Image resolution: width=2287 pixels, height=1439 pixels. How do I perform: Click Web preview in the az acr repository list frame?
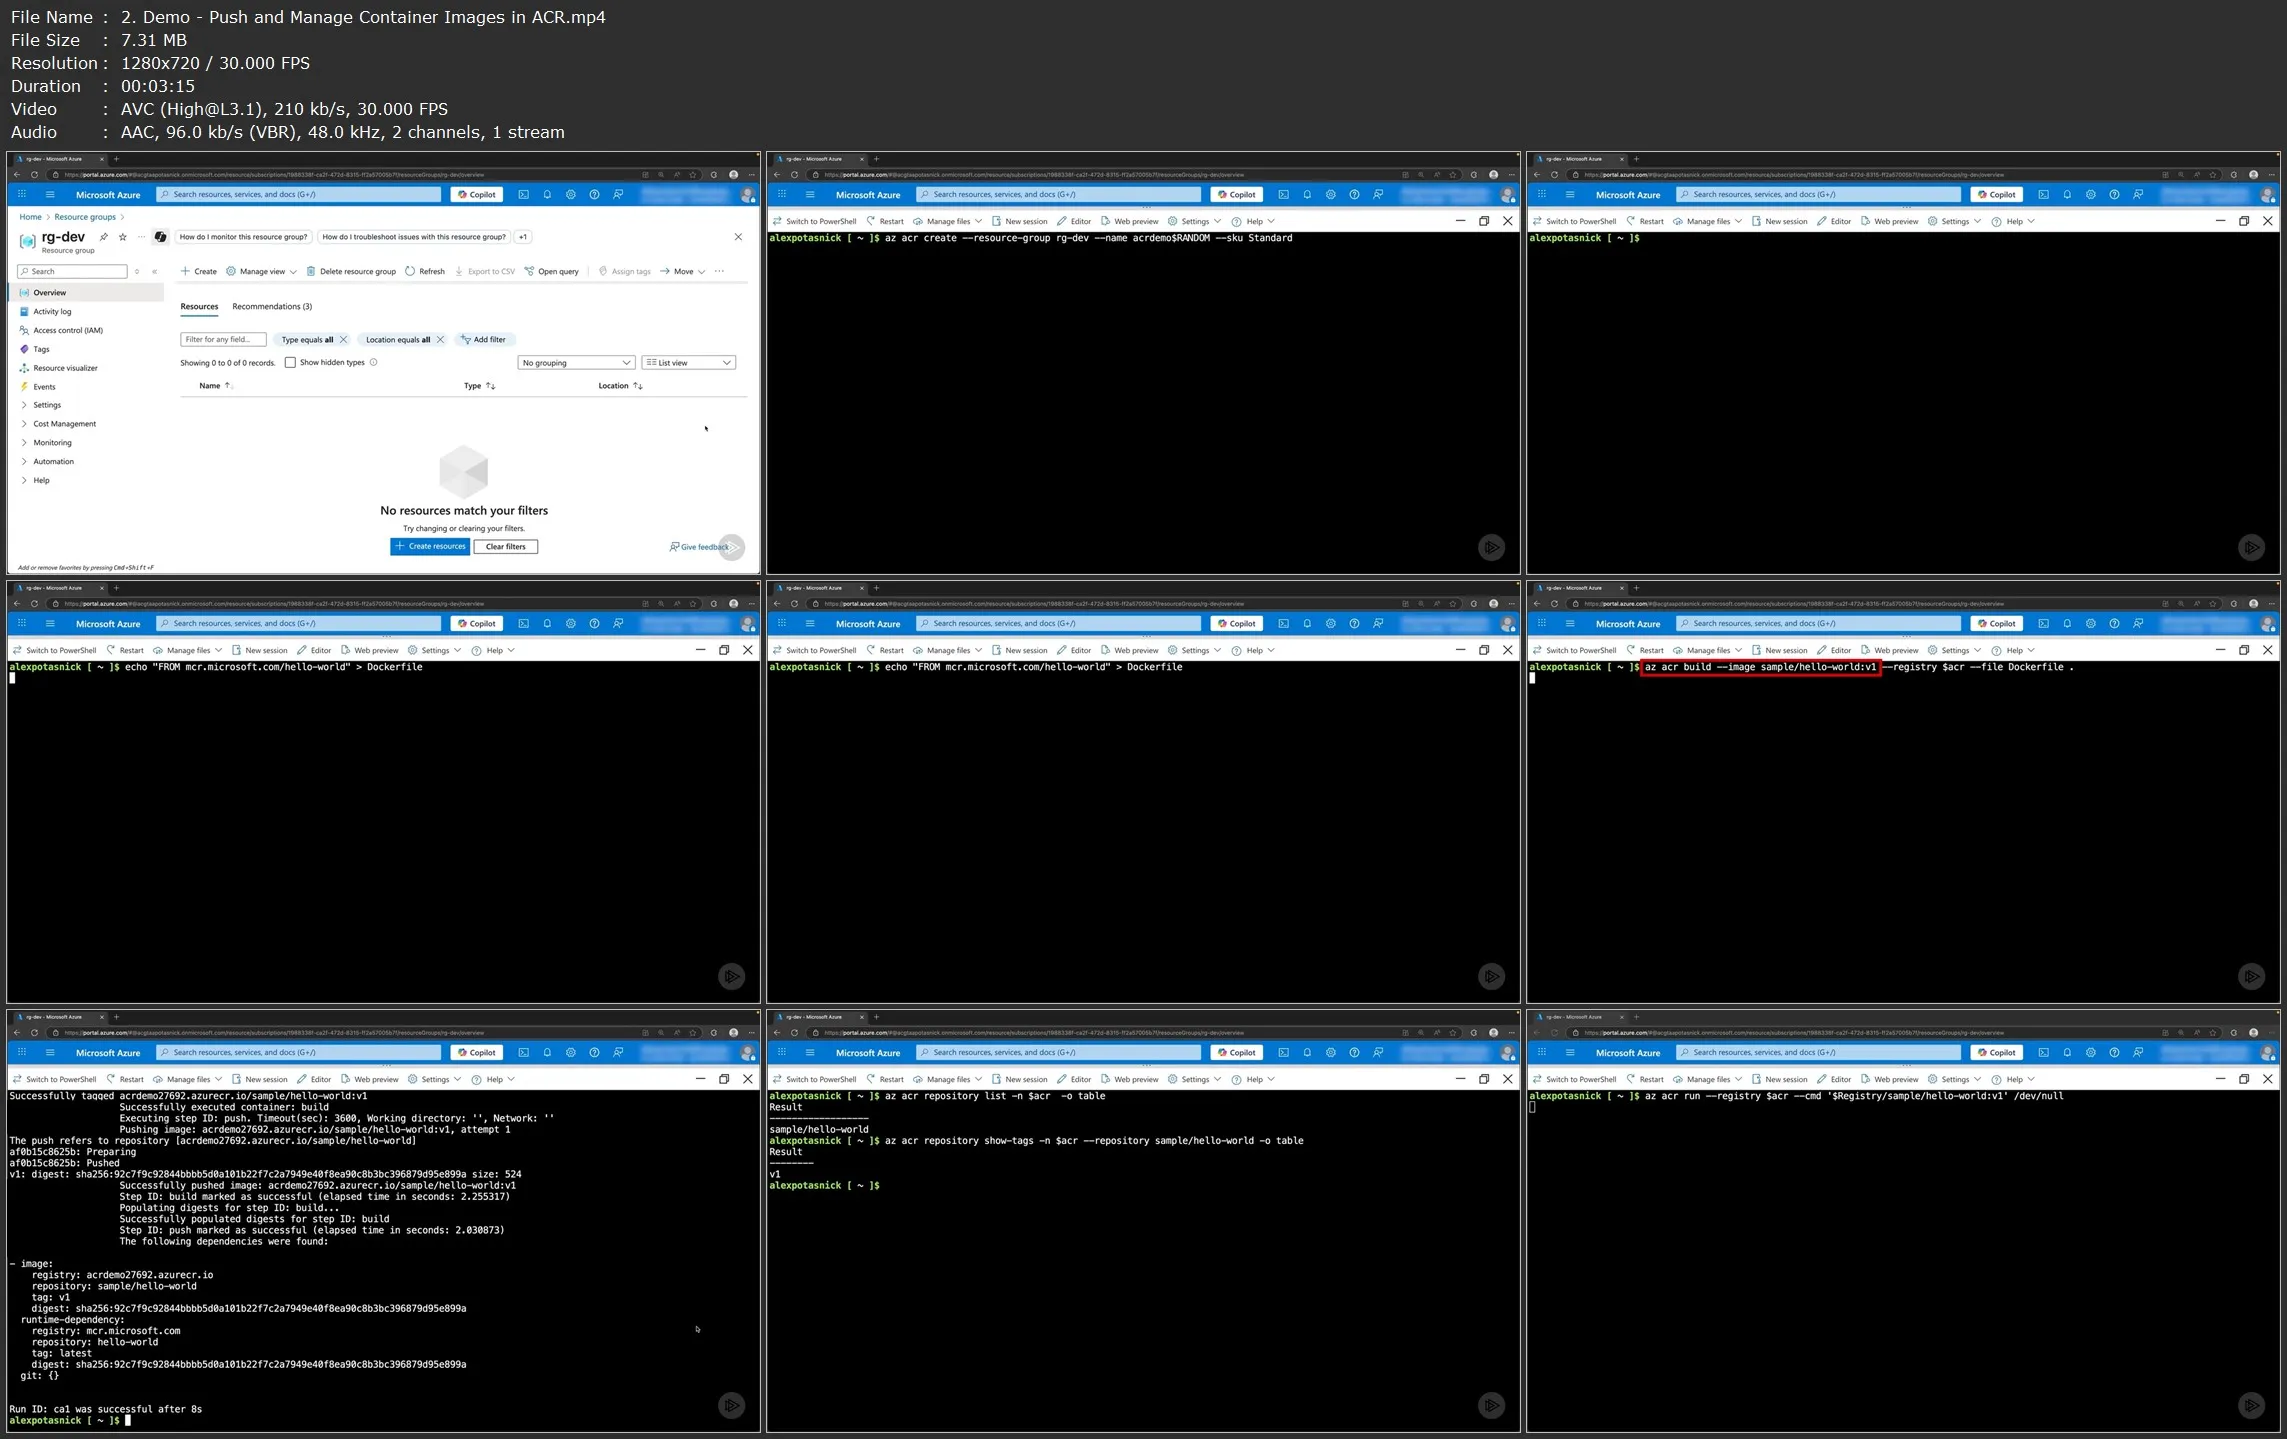tap(1129, 1079)
